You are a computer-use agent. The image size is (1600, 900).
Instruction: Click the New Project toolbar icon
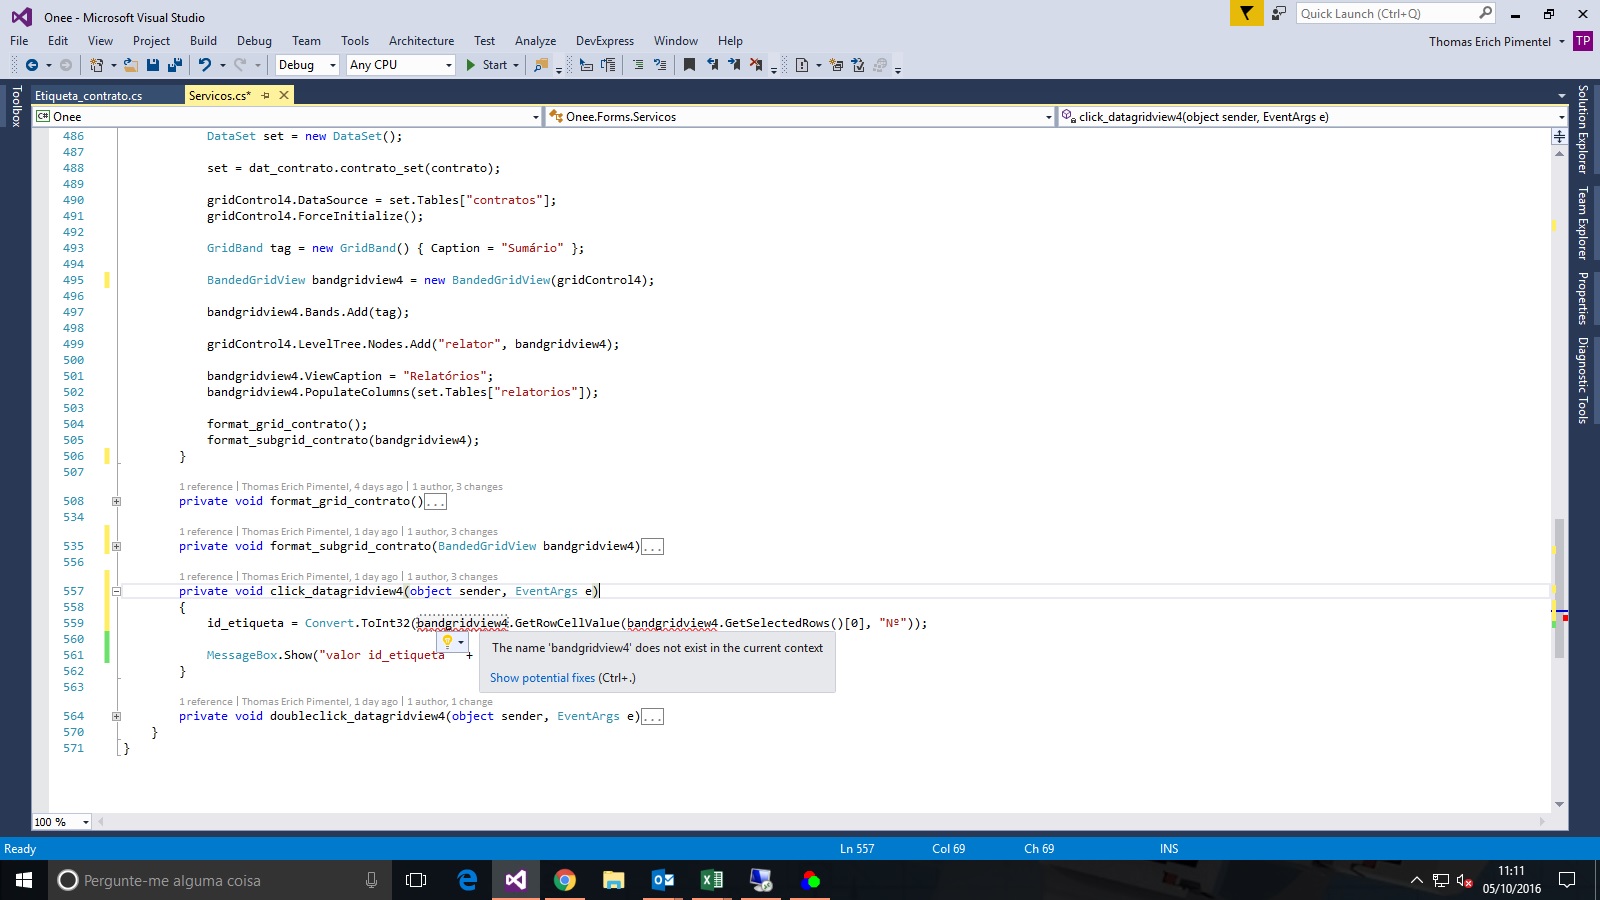pos(97,65)
